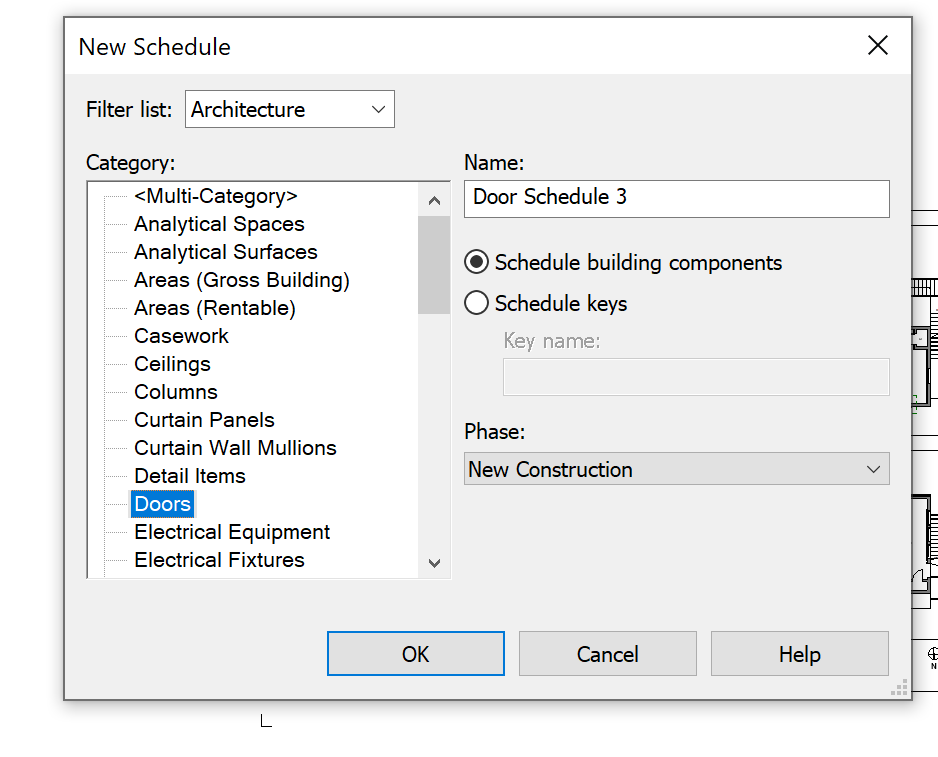Select Multi-Category in the list
938x757 pixels.
pos(215,196)
